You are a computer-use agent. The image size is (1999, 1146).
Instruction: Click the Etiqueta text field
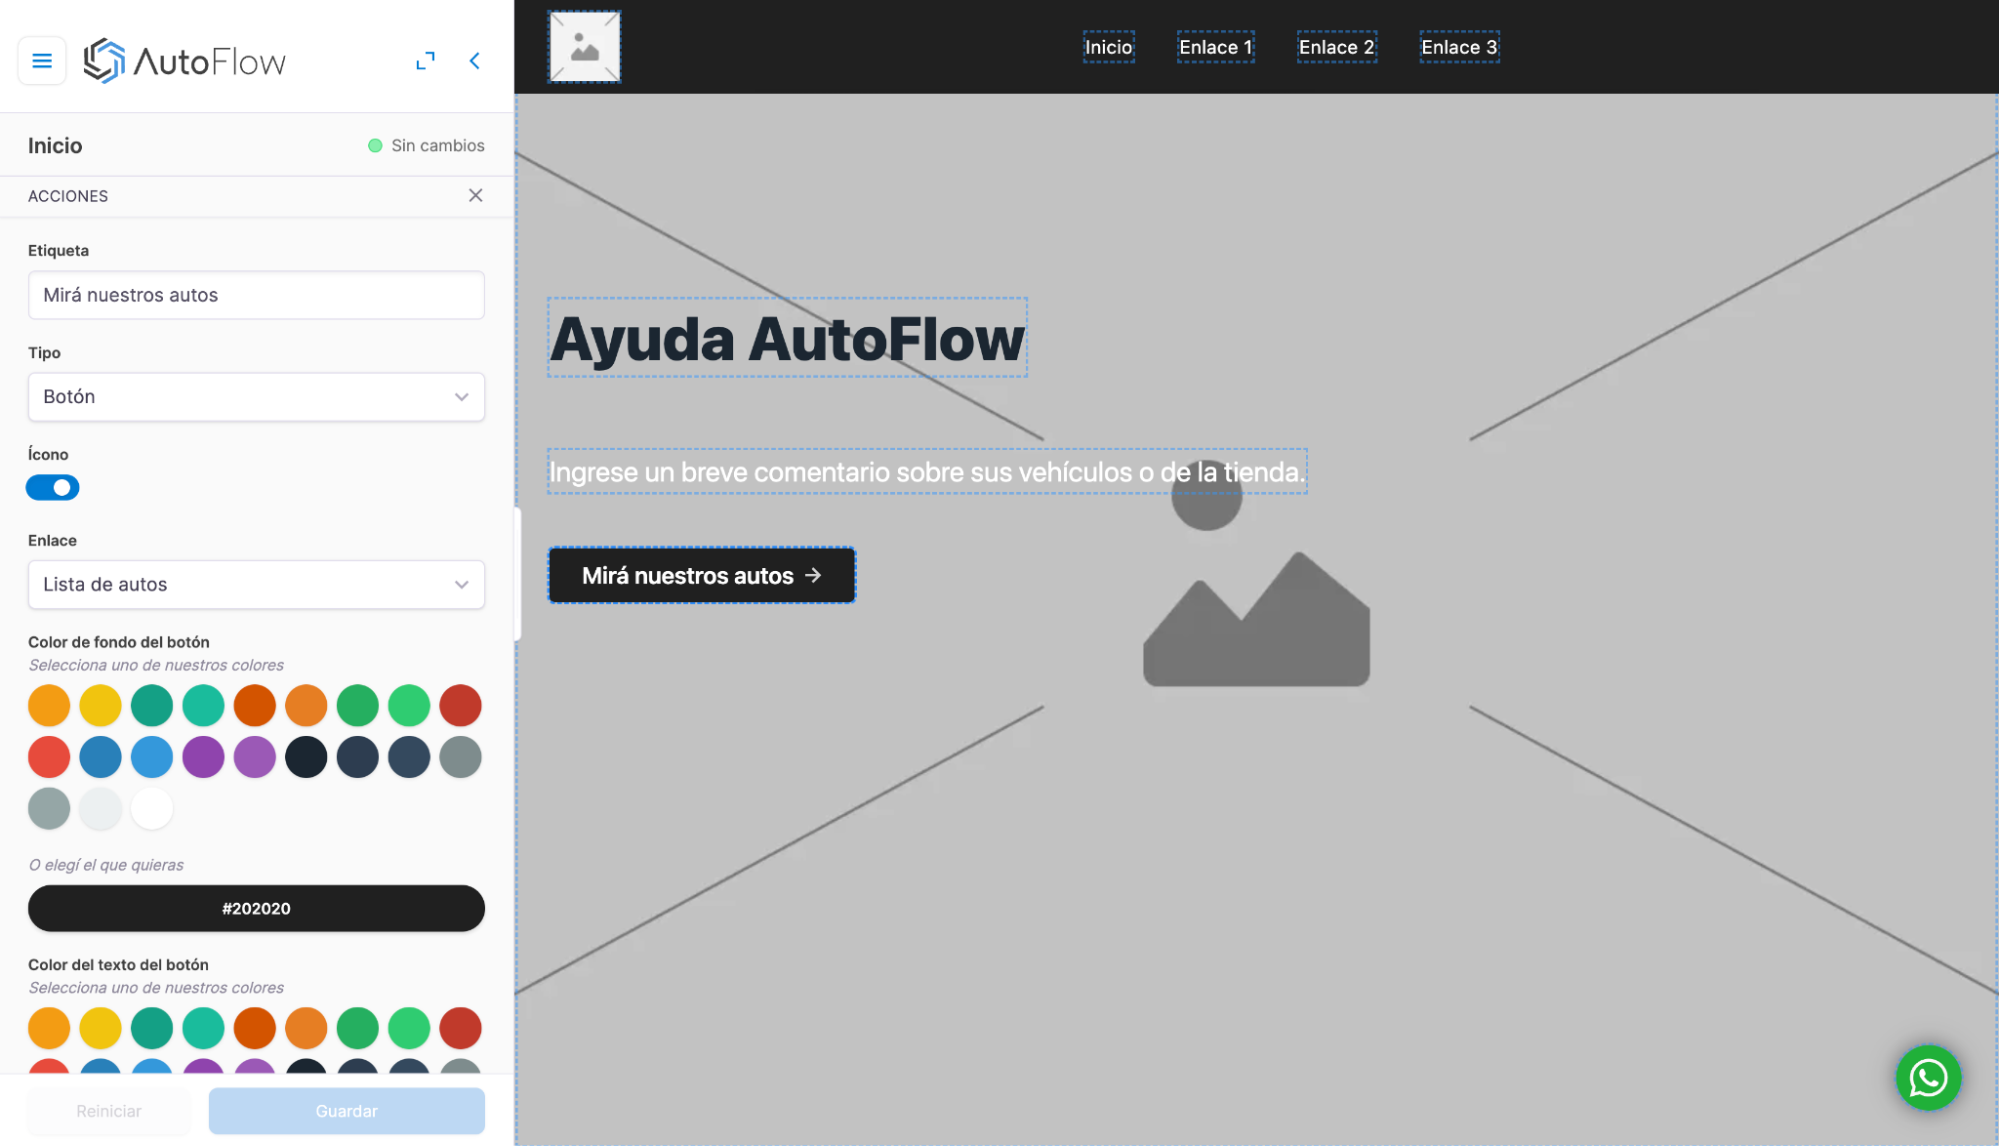256,295
